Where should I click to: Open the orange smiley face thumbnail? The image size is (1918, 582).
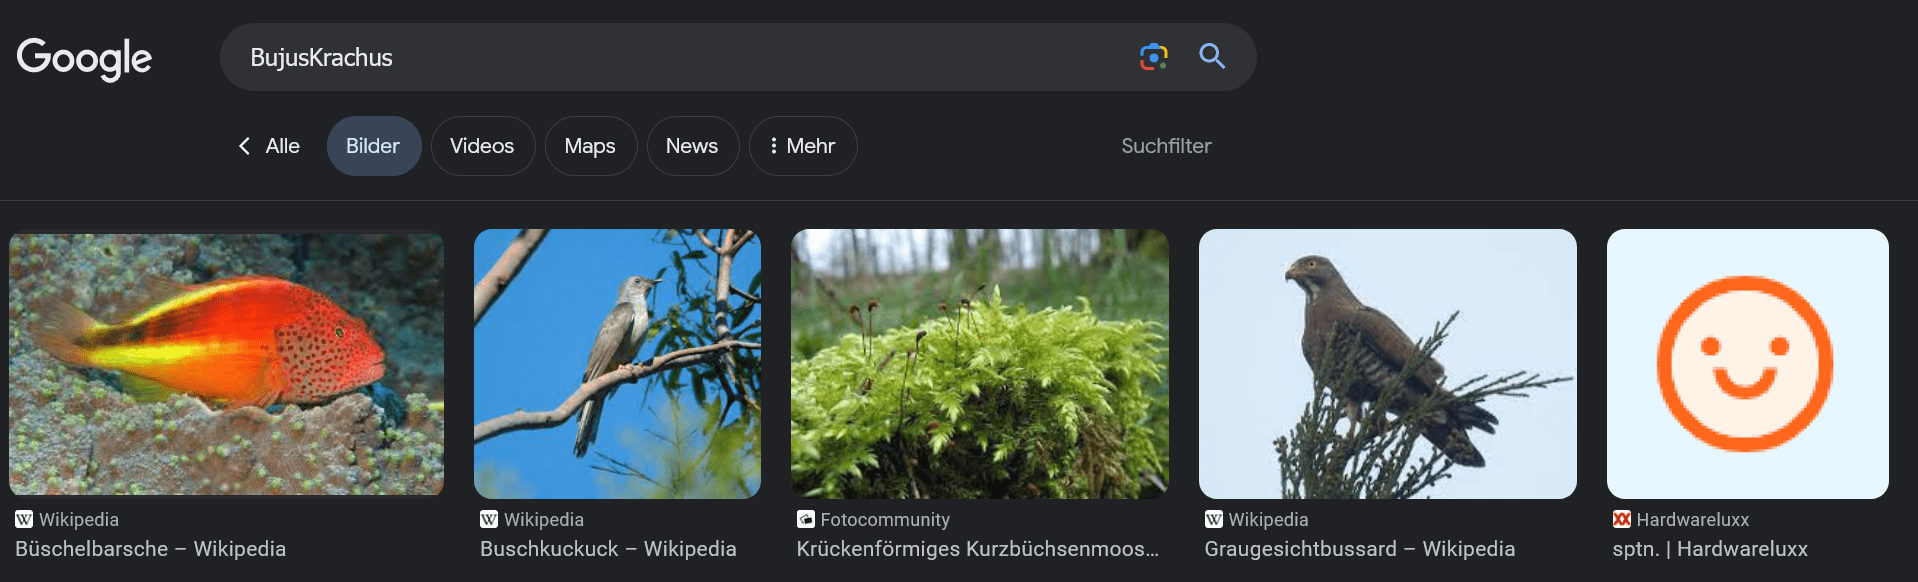tap(1747, 364)
